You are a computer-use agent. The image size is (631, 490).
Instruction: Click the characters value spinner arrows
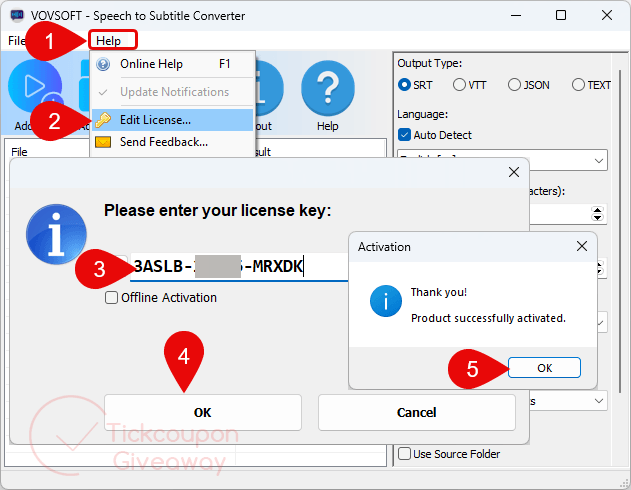pos(598,214)
